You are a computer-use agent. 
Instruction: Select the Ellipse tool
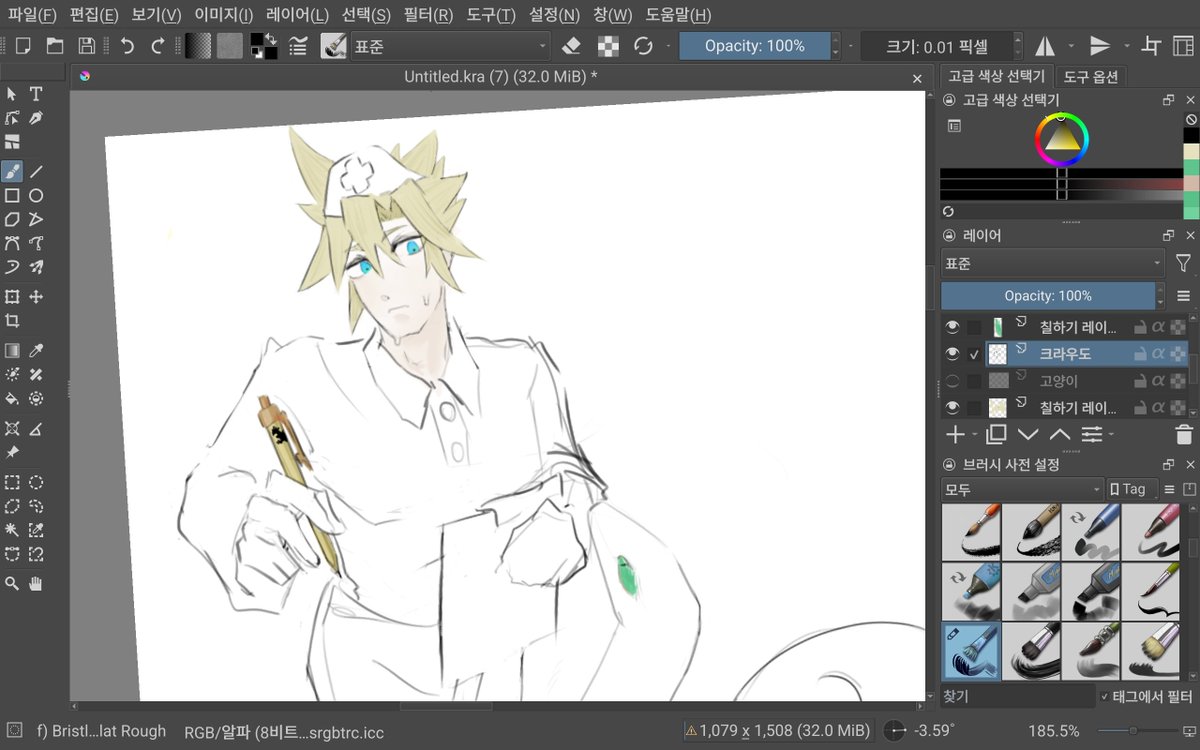pyautogui.click(x=36, y=196)
